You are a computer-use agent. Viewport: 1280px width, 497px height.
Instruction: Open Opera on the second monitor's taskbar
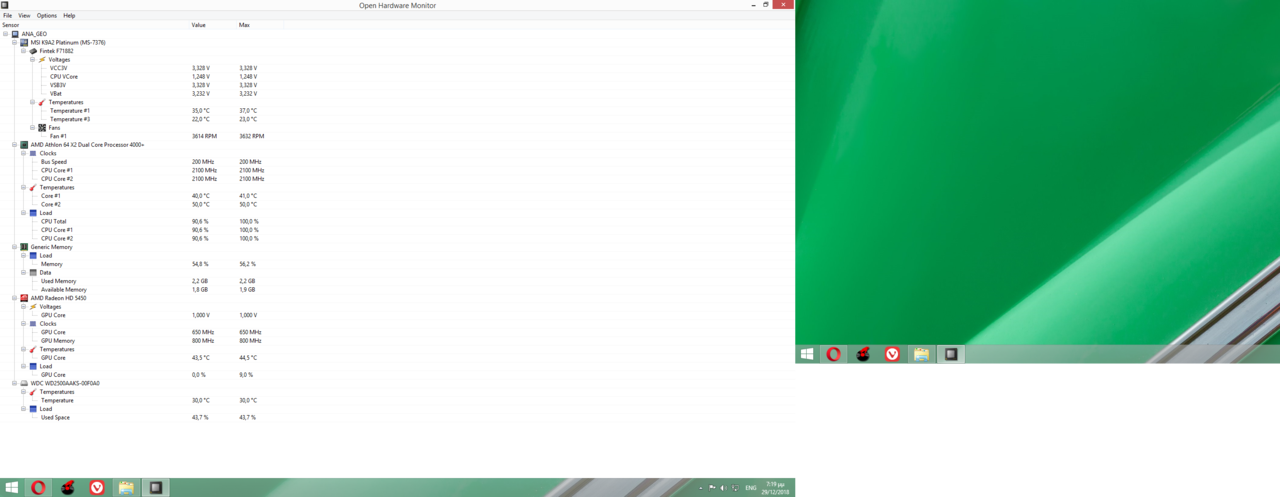tap(833, 354)
